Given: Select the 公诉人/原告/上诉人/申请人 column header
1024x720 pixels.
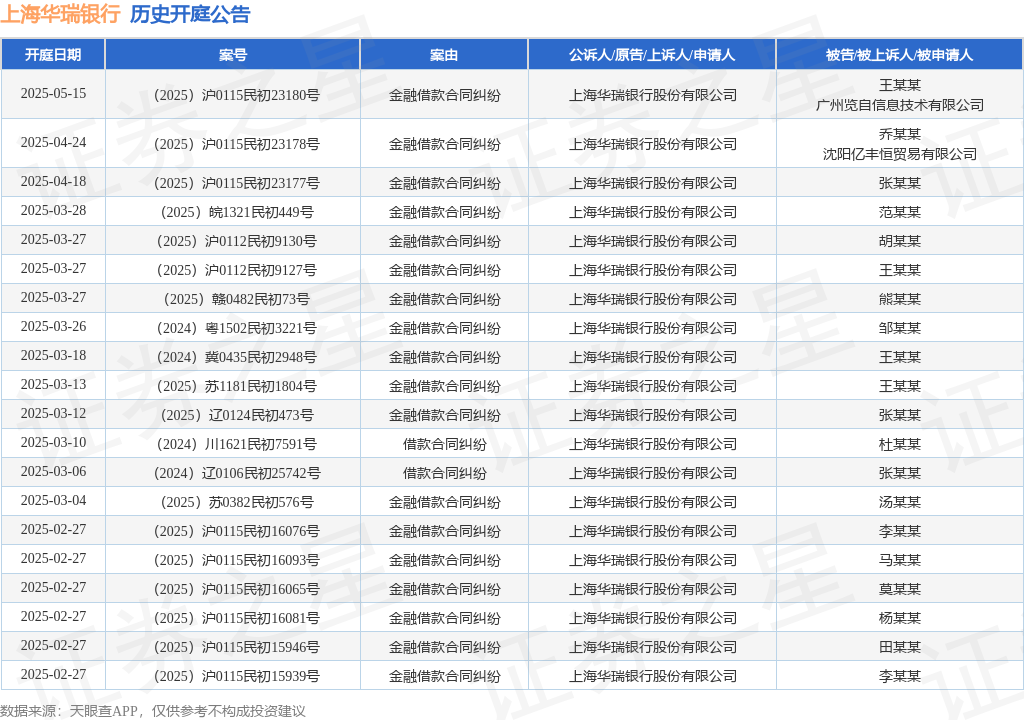Looking at the screenshot, I should 652,55.
